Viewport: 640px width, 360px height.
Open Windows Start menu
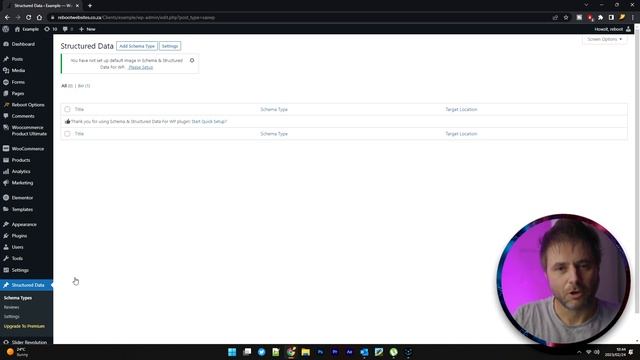pyautogui.click(x=232, y=352)
